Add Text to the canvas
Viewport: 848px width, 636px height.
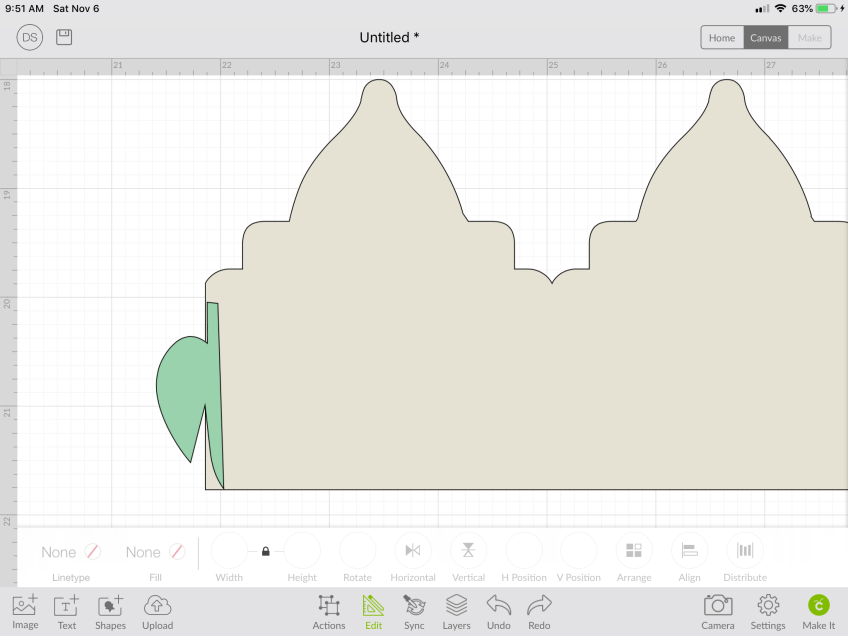point(66,610)
